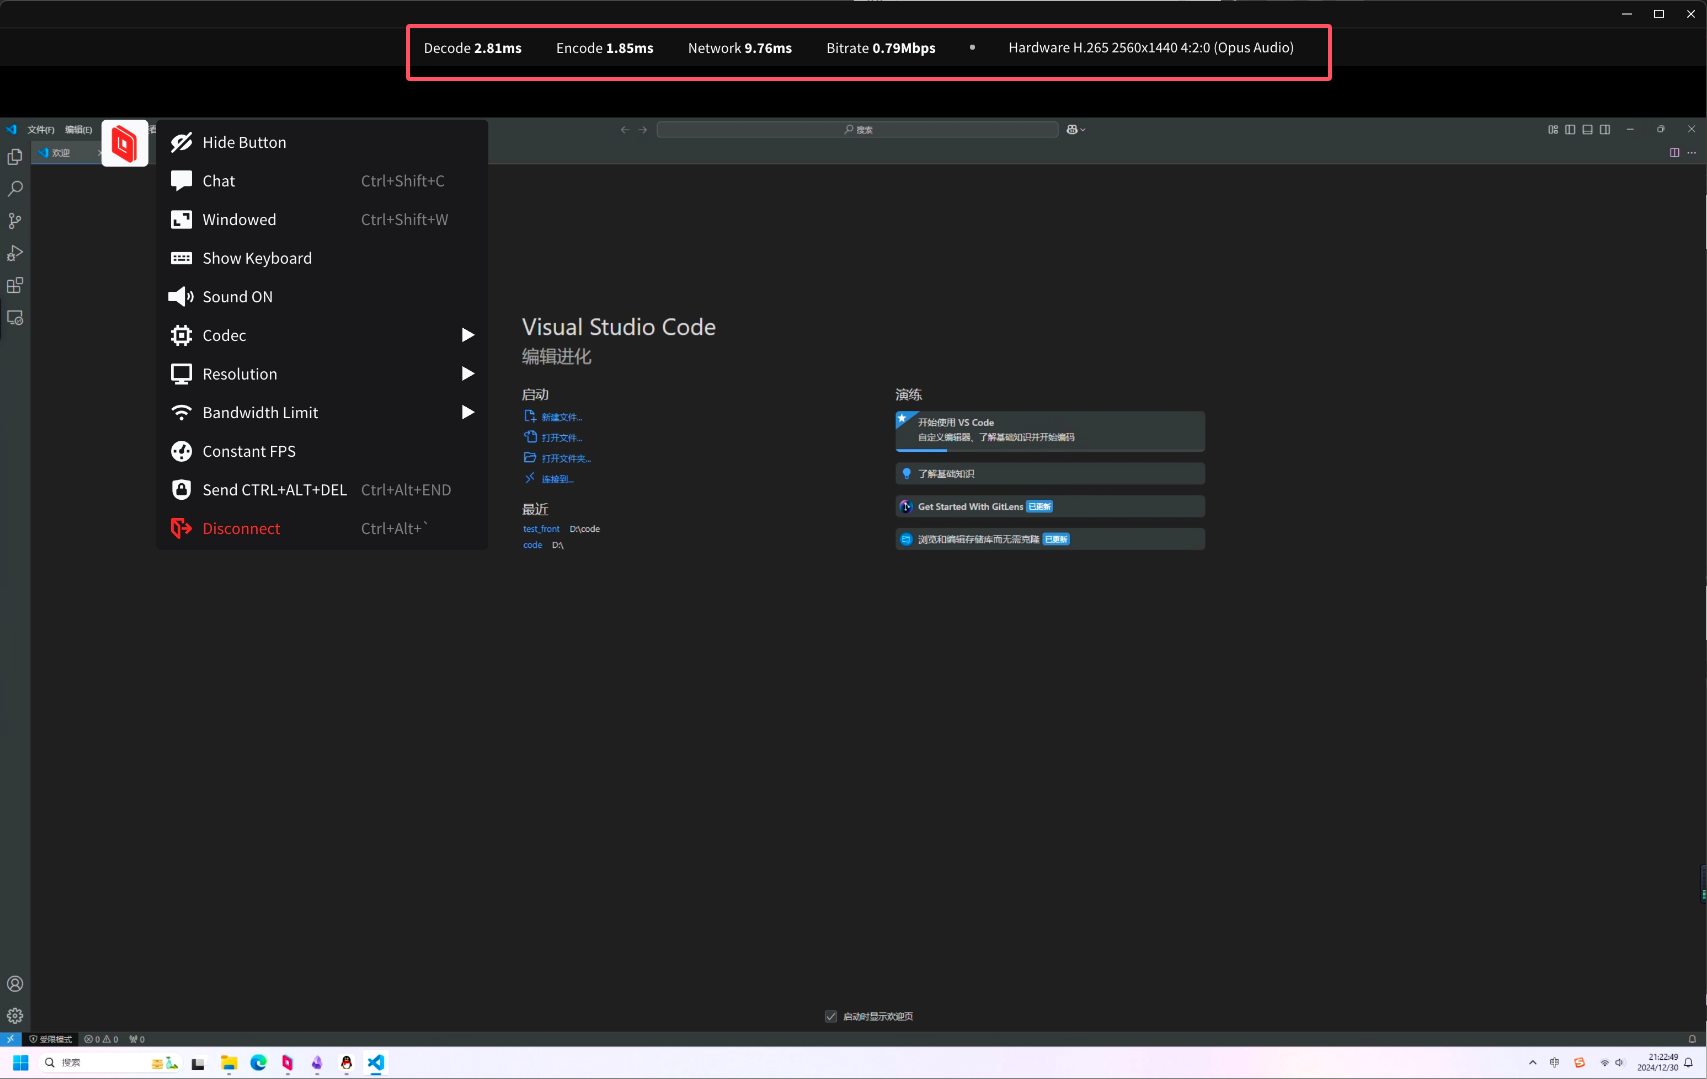Open the Run and Debug icon

(15, 253)
